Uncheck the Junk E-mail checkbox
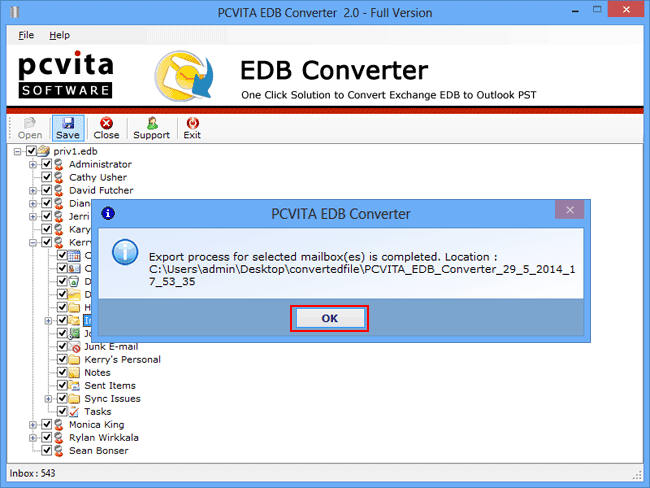This screenshot has width=650, height=488. pyautogui.click(x=62, y=346)
